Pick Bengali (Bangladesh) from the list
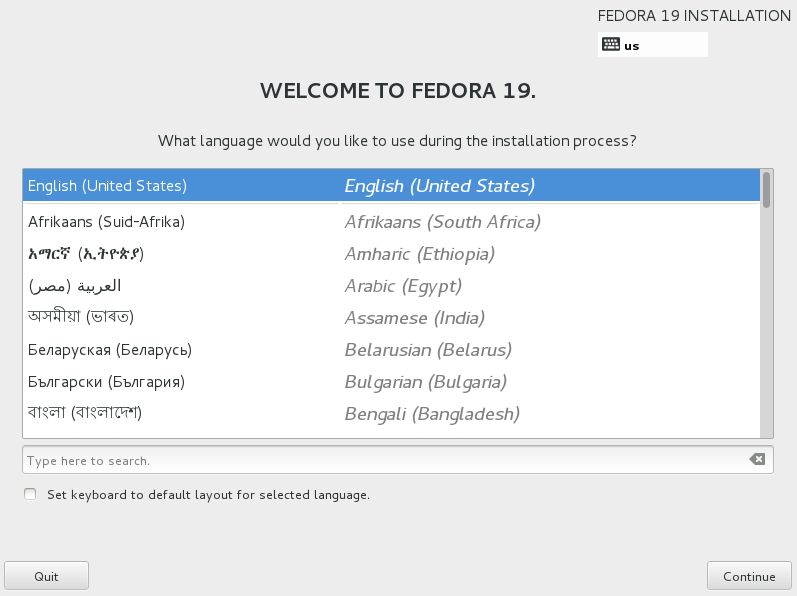The image size is (797, 596). point(391,414)
